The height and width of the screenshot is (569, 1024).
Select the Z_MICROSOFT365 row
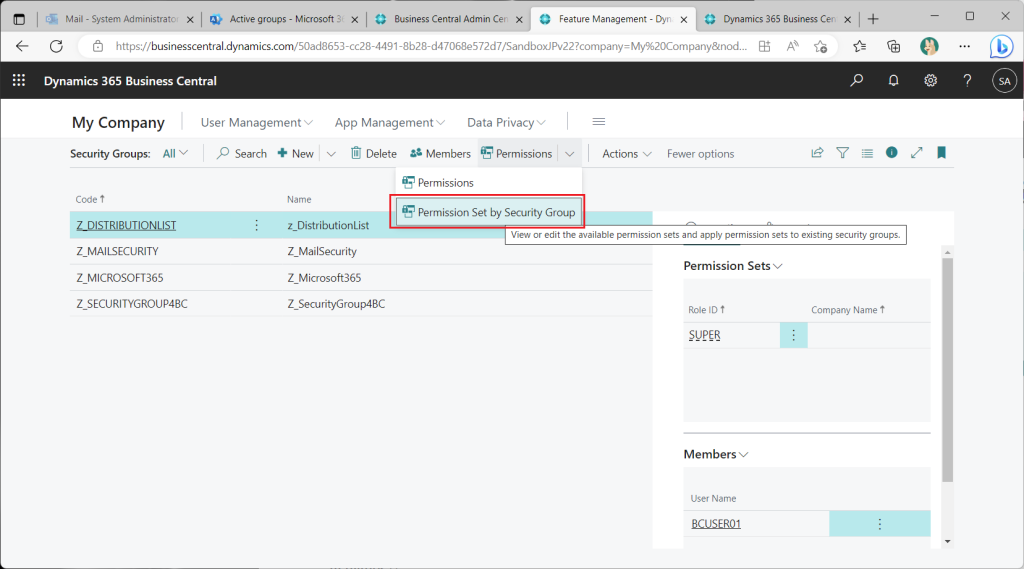[x=361, y=278]
